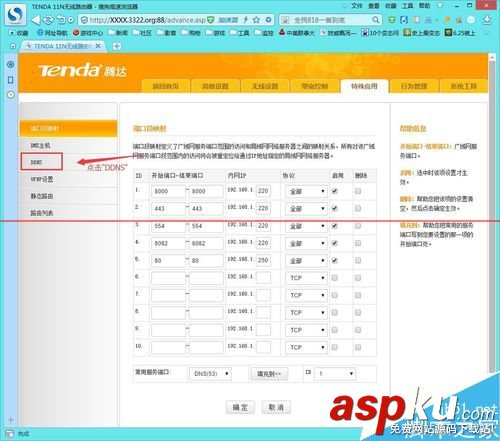
Task: Click the 确定 confirm button
Action: coord(240,407)
